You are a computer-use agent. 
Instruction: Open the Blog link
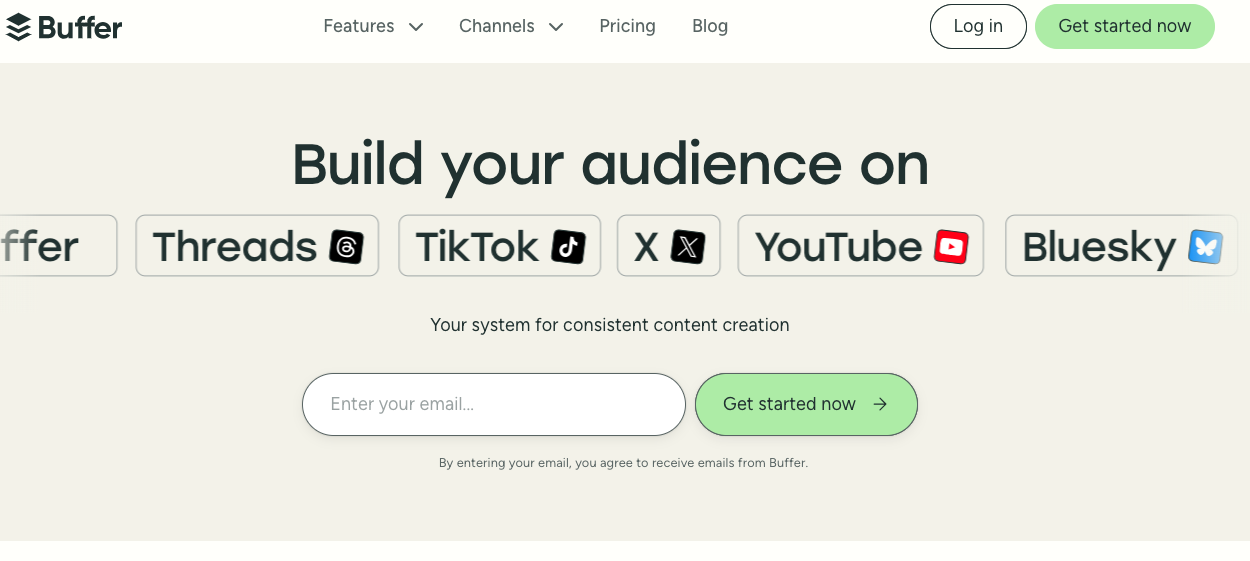tap(710, 26)
